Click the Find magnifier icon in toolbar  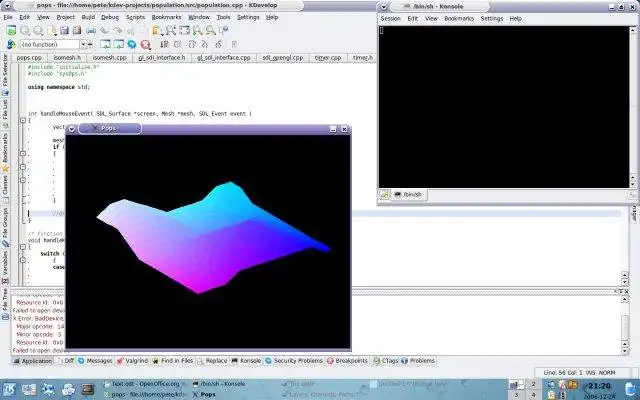171,30
